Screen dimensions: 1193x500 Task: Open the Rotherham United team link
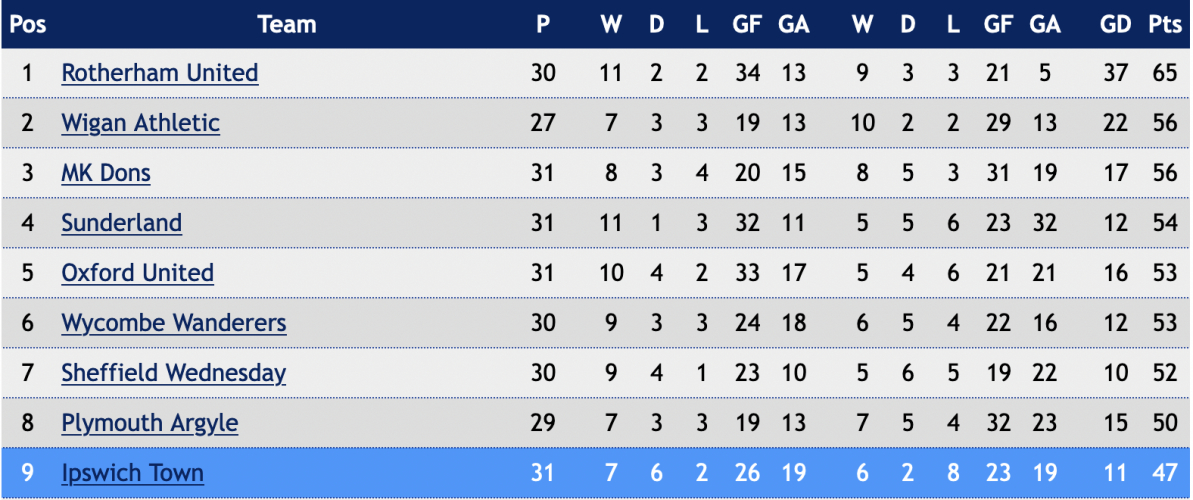tap(160, 73)
